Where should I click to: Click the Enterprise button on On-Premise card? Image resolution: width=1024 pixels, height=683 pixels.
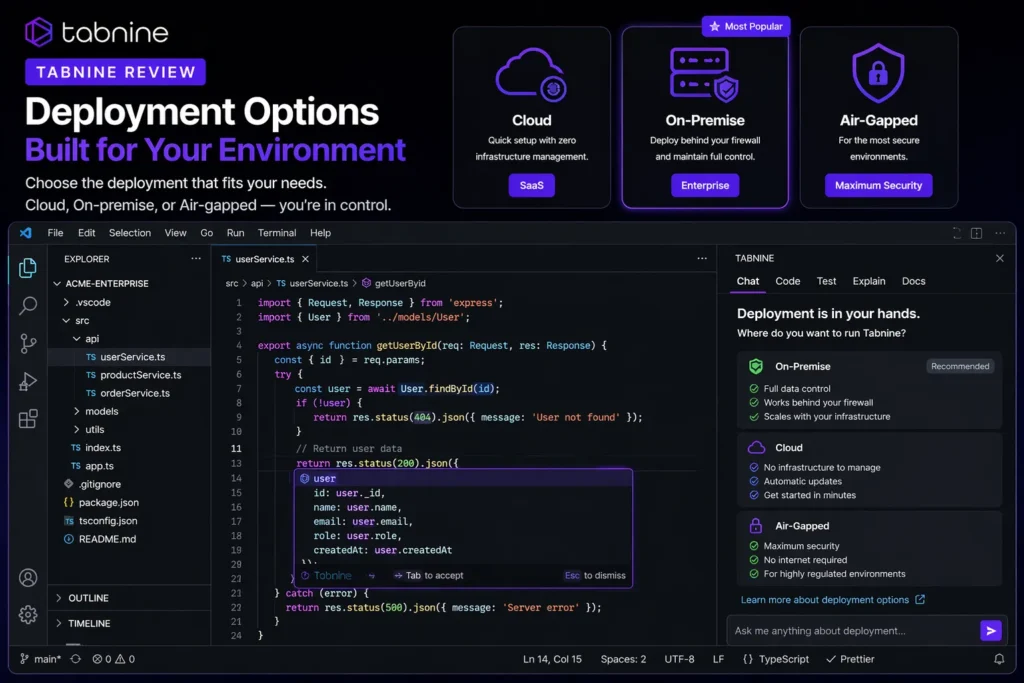(x=705, y=185)
